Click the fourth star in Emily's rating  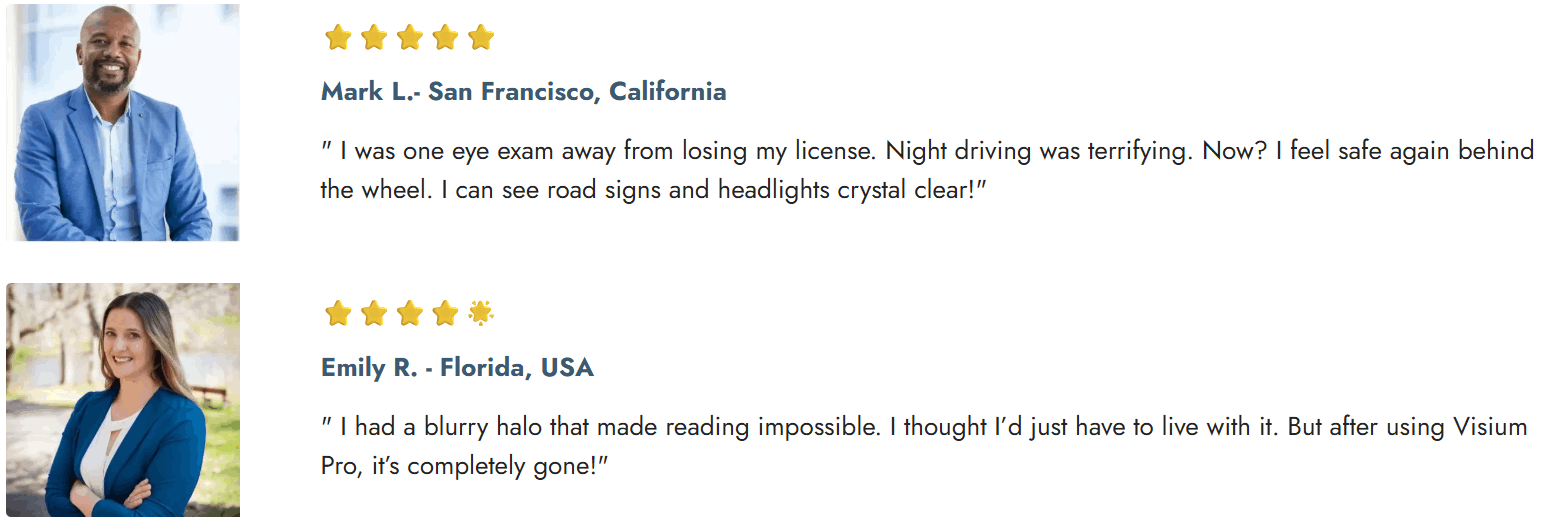click(446, 314)
